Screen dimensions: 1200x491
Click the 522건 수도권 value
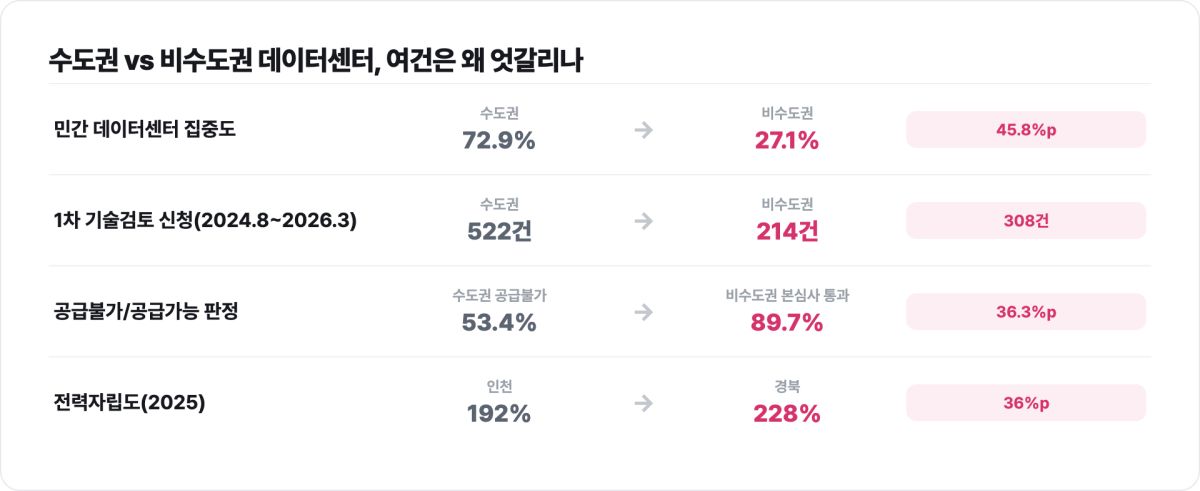tap(499, 232)
